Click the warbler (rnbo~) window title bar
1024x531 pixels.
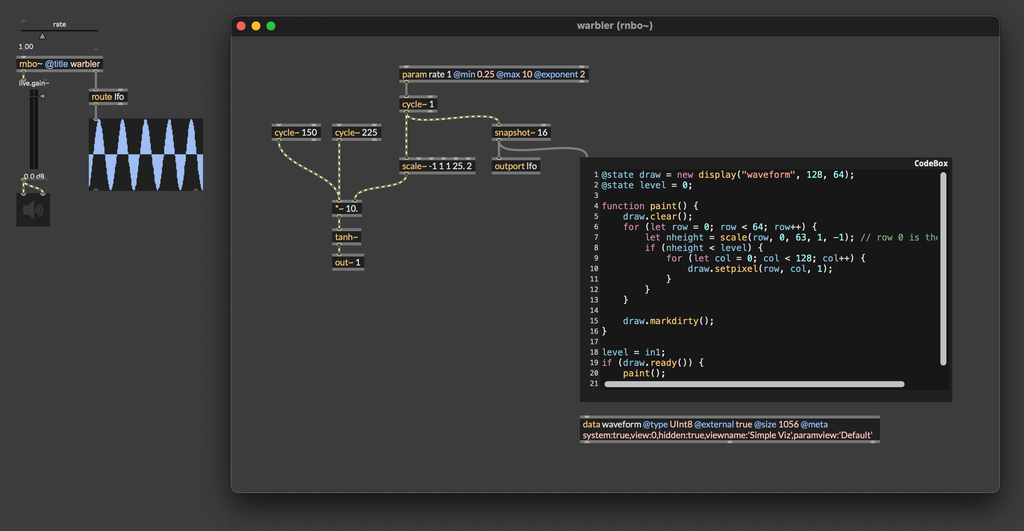click(x=615, y=25)
